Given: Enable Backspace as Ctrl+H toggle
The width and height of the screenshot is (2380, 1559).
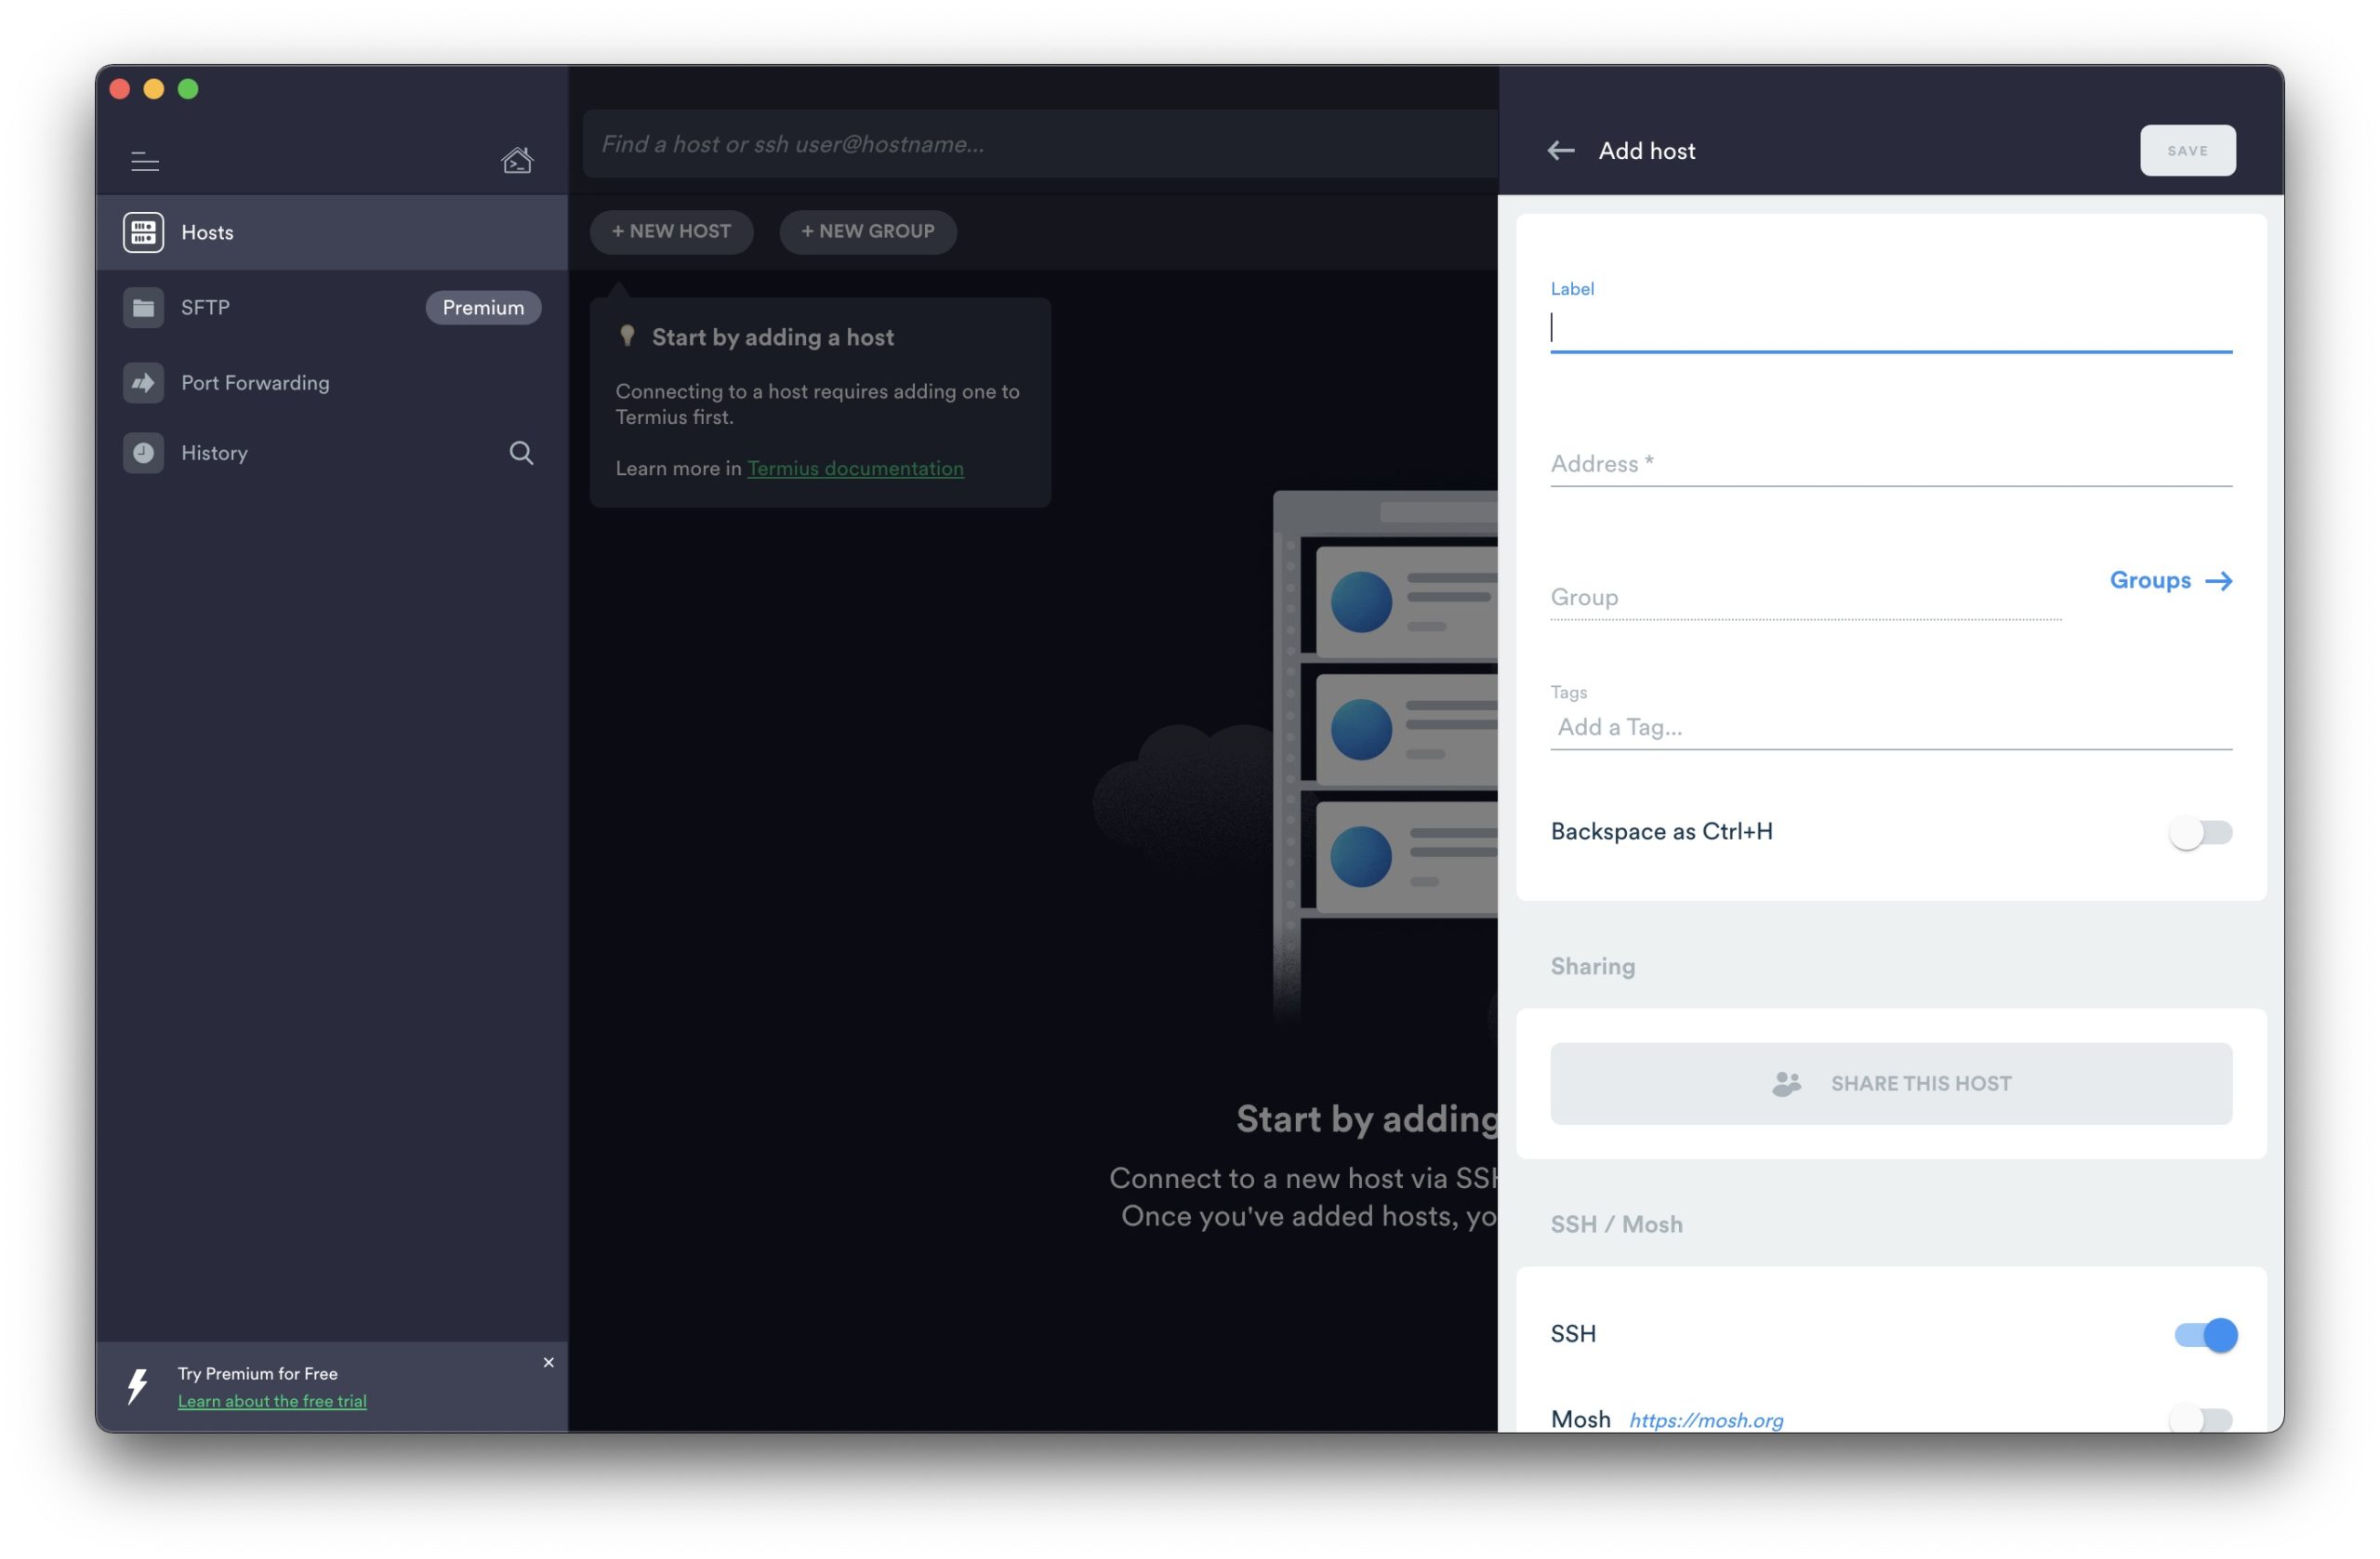Looking at the screenshot, I should click(2199, 831).
